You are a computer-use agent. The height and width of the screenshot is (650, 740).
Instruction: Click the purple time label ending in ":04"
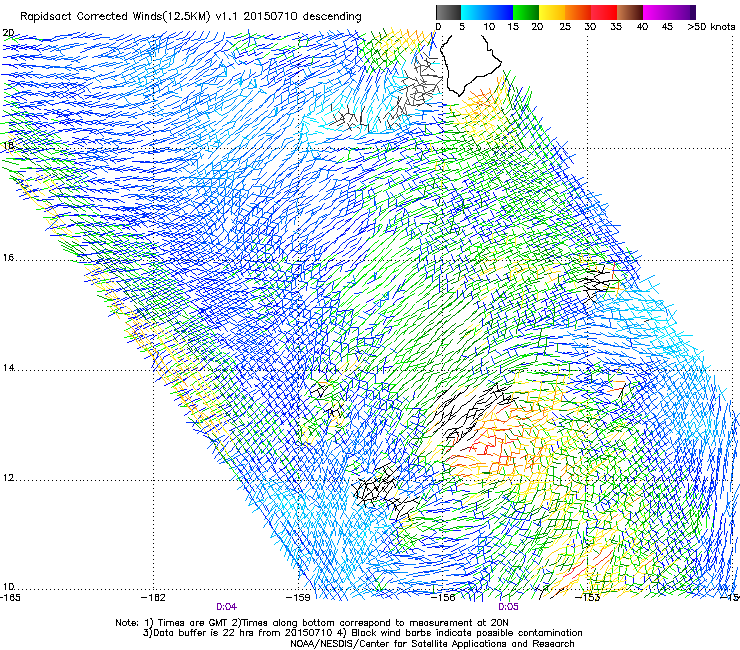pos(227,607)
